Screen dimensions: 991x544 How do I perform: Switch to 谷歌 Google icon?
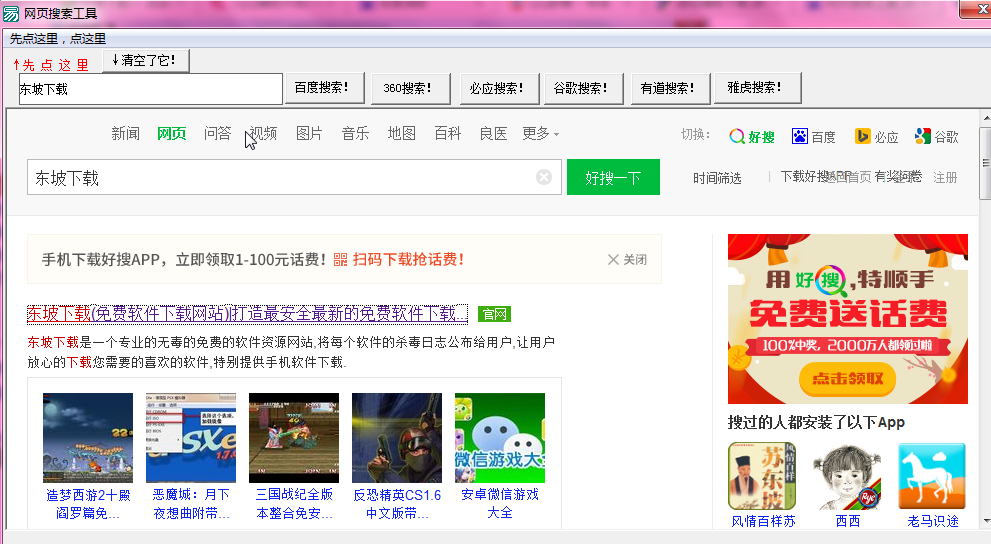pyautogui.click(x=923, y=136)
